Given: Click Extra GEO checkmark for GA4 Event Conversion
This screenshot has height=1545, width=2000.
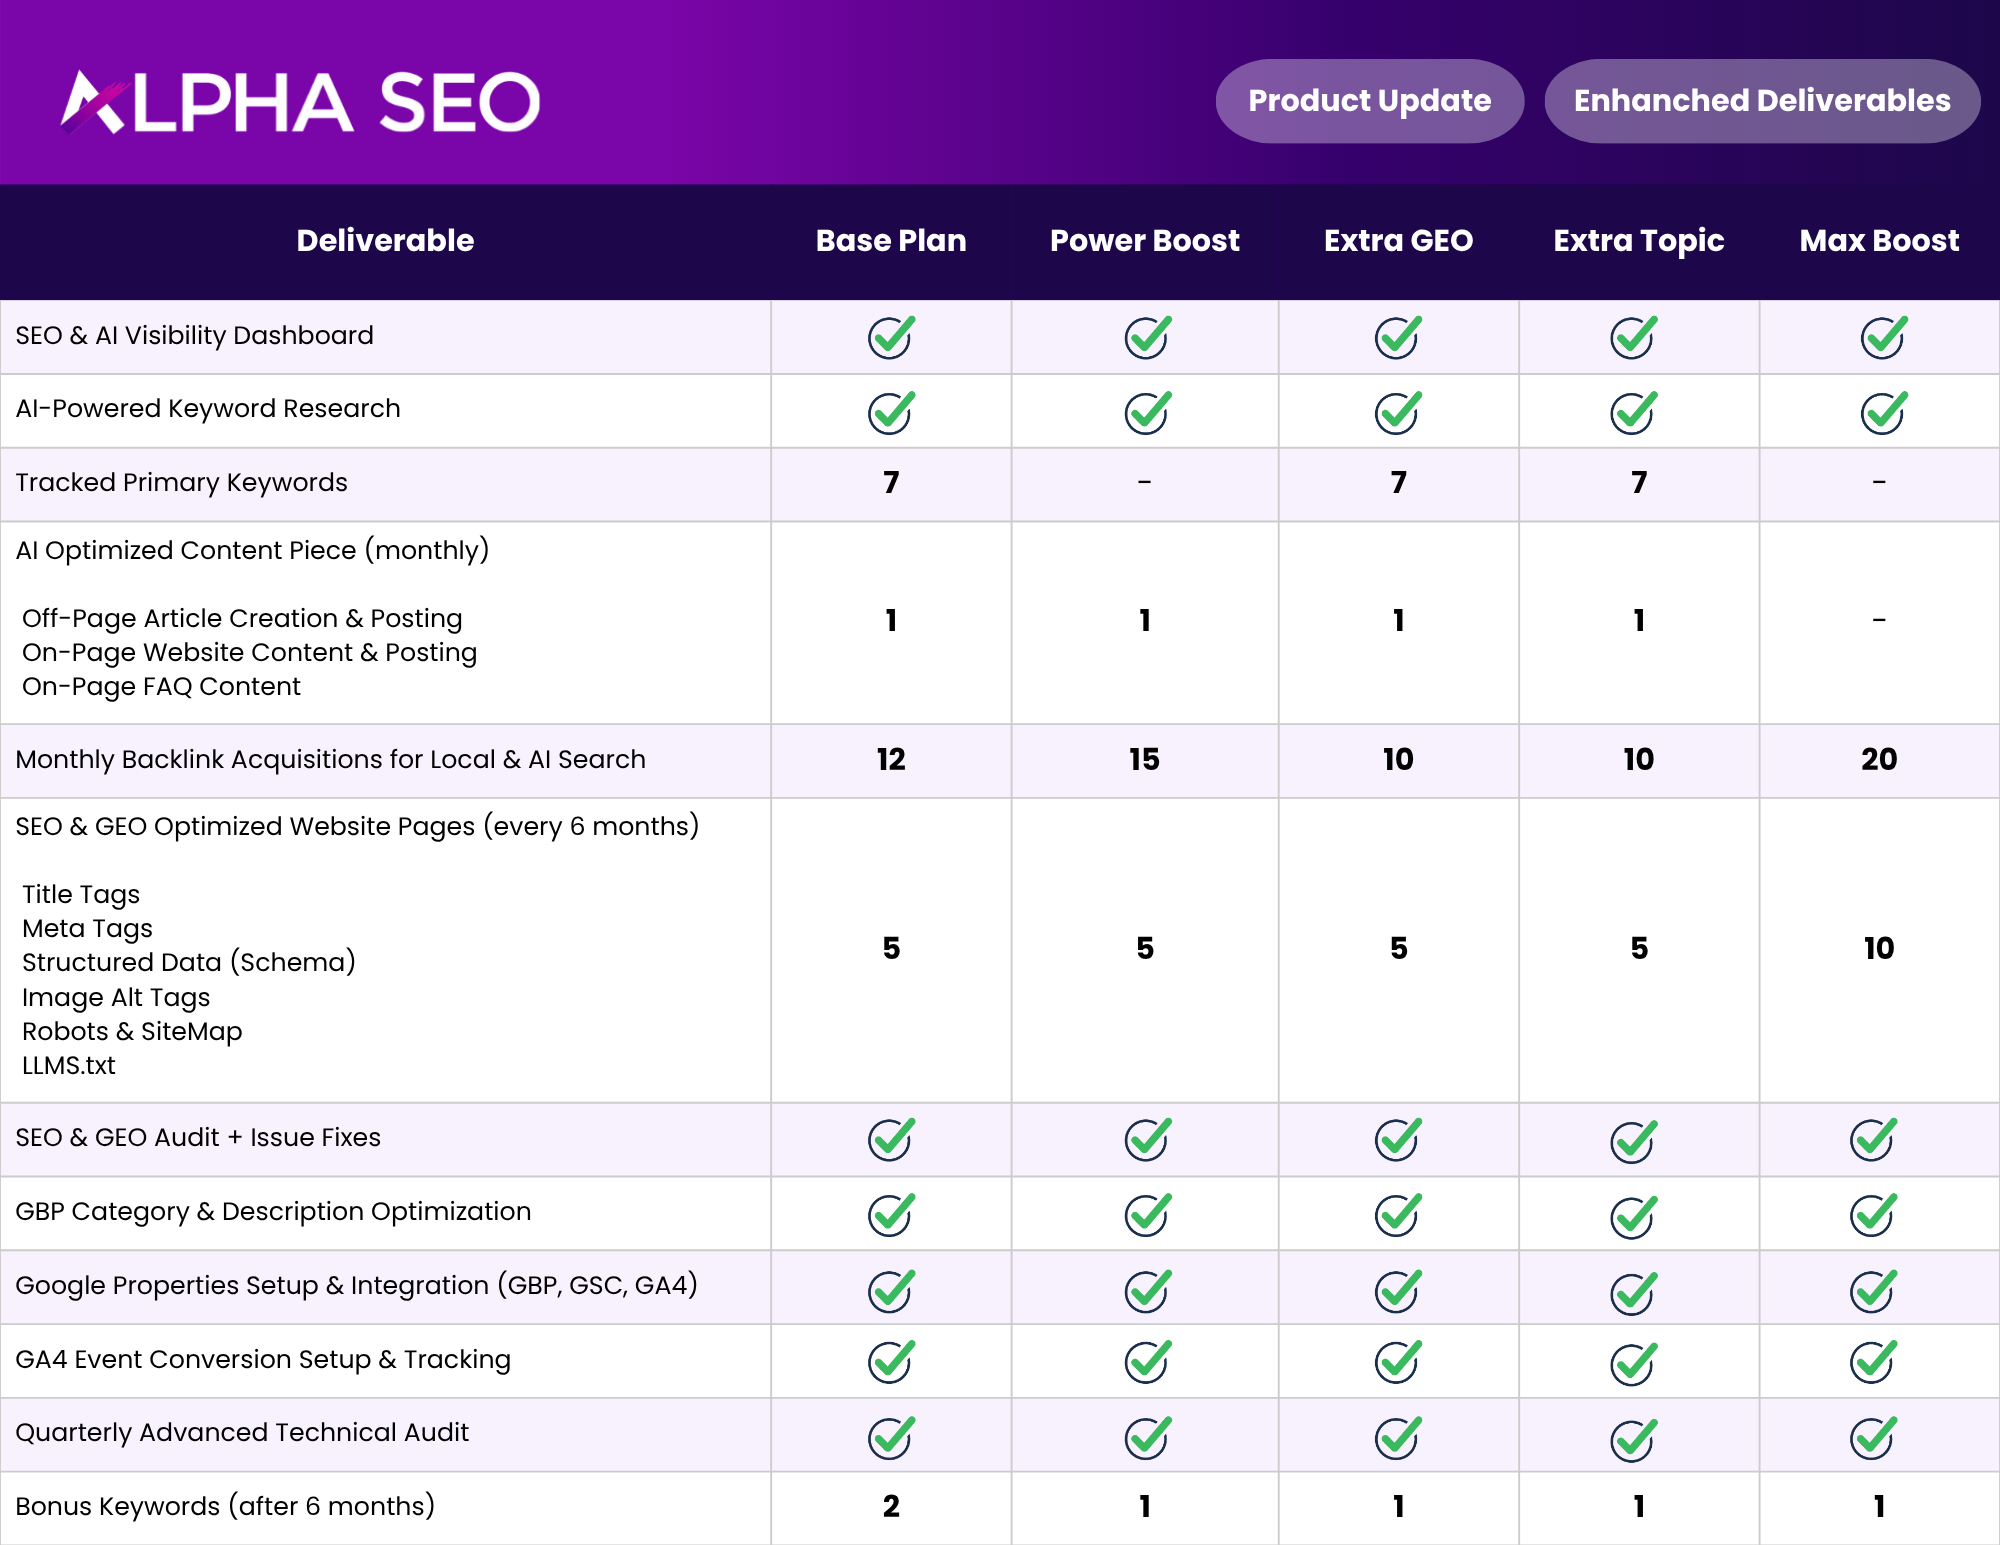Looking at the screenshot, I should pyautogui.click(x=1397, y=1361).
